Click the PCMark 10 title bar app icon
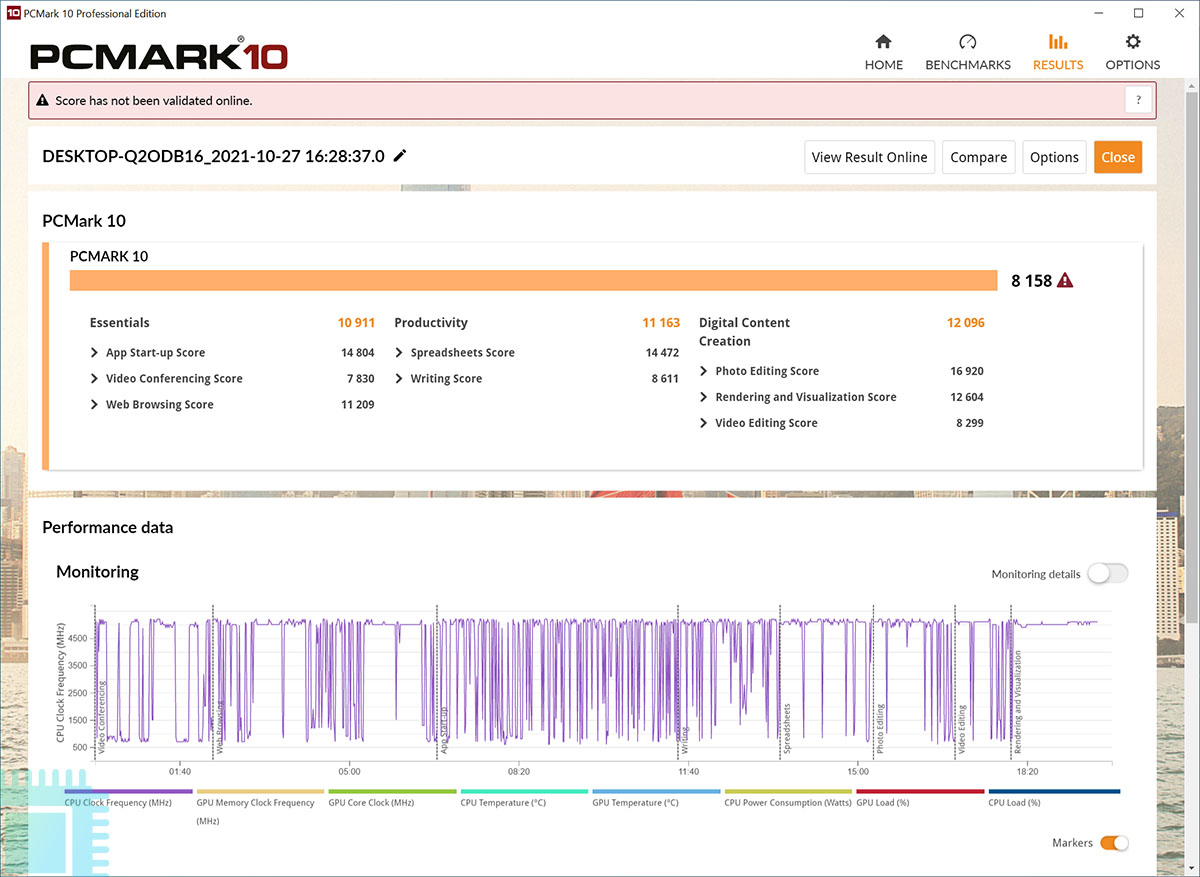 (14, 14)
